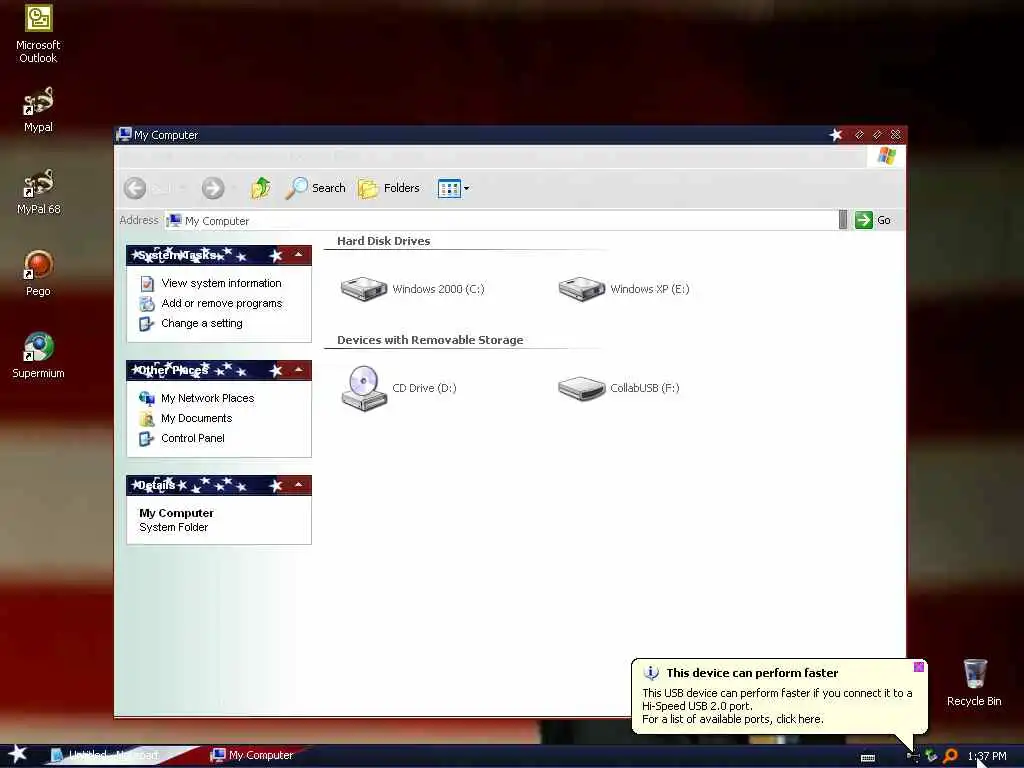The height and width of the screenshot is (768, 1024).
Task: Open the Mypal desktop shortcut
Action: click(x=38, y=110)
